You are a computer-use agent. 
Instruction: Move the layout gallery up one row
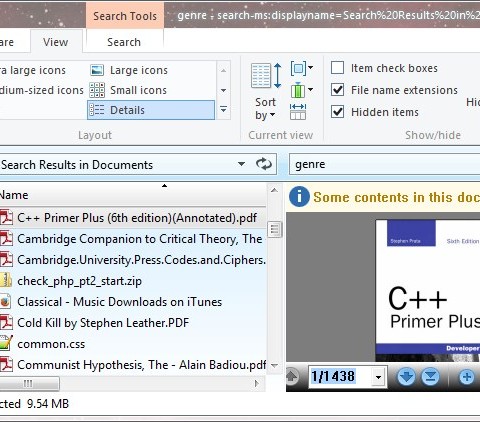[x=223, y=70]
